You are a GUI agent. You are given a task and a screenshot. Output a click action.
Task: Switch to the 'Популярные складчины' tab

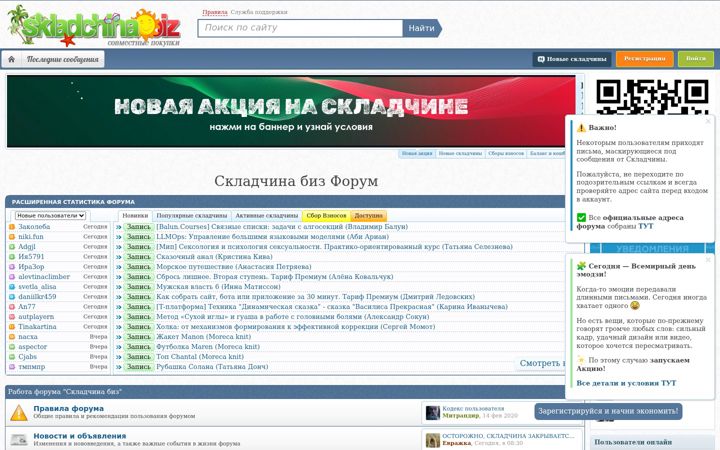pyautogui.click(x=191, y=215)
